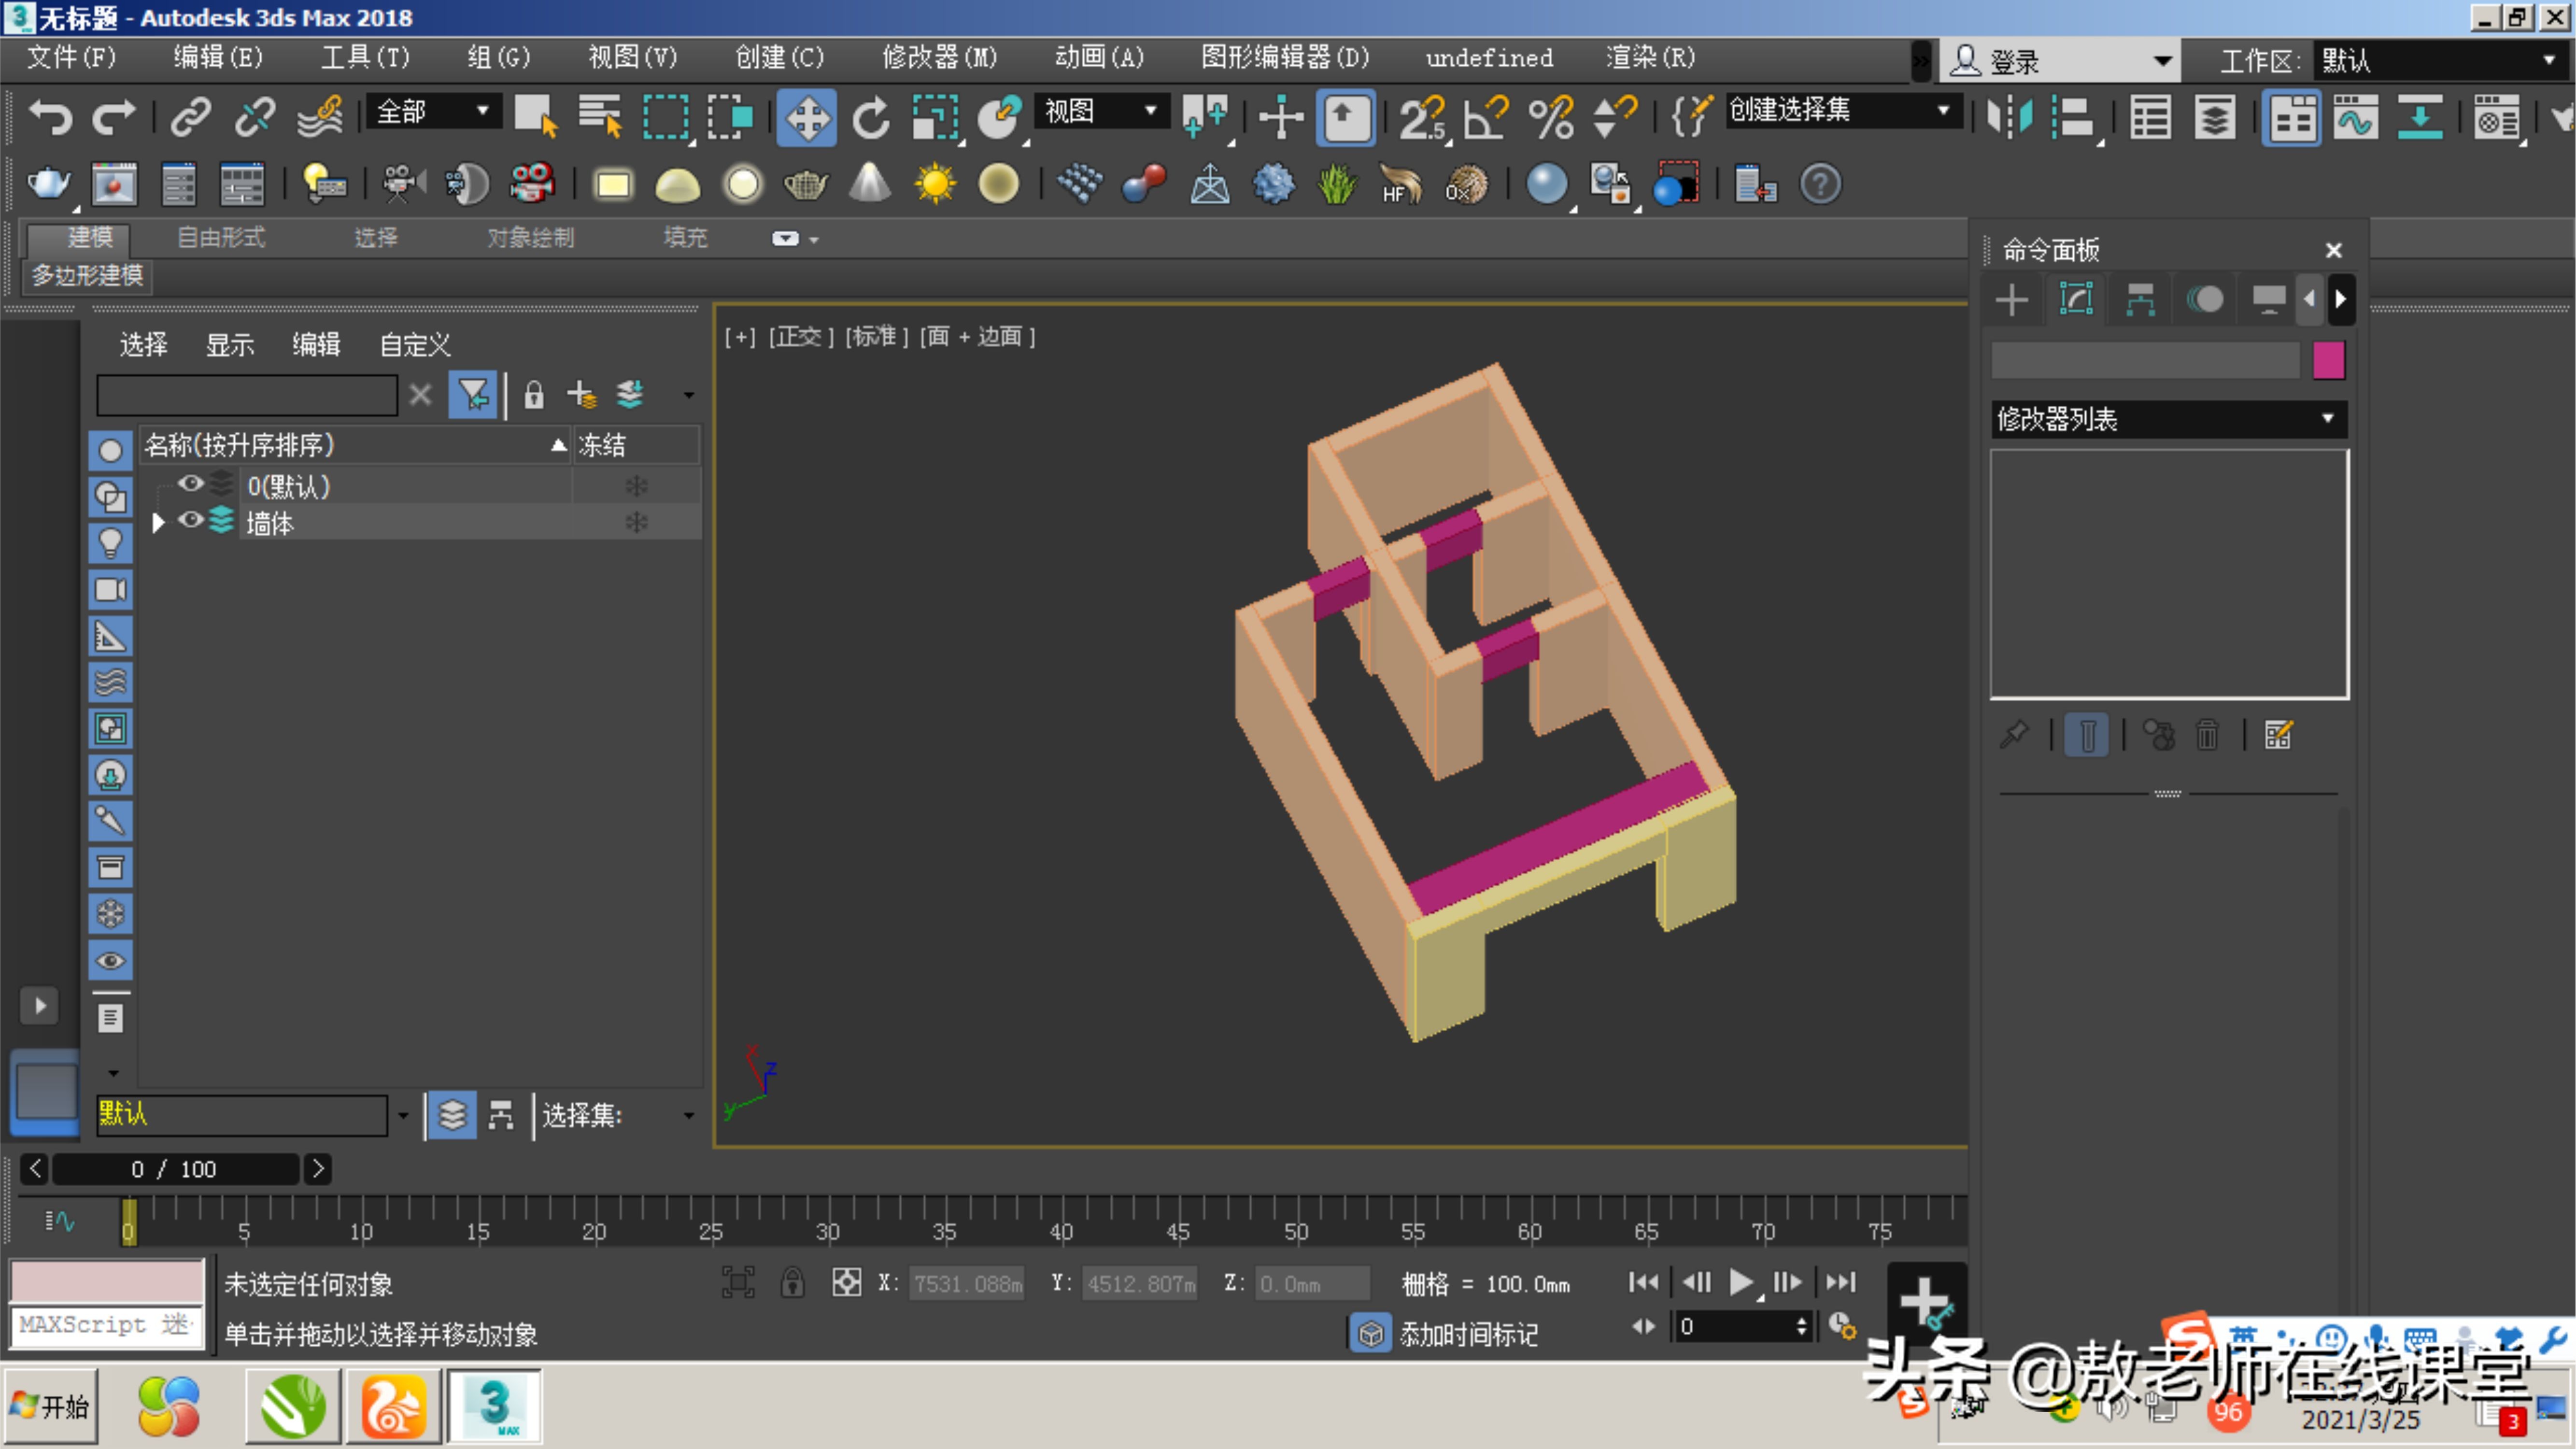Switch to the 自由形式 ribbon tab
Viewport: 2576px width, 1449px height.
pos(219,237)
